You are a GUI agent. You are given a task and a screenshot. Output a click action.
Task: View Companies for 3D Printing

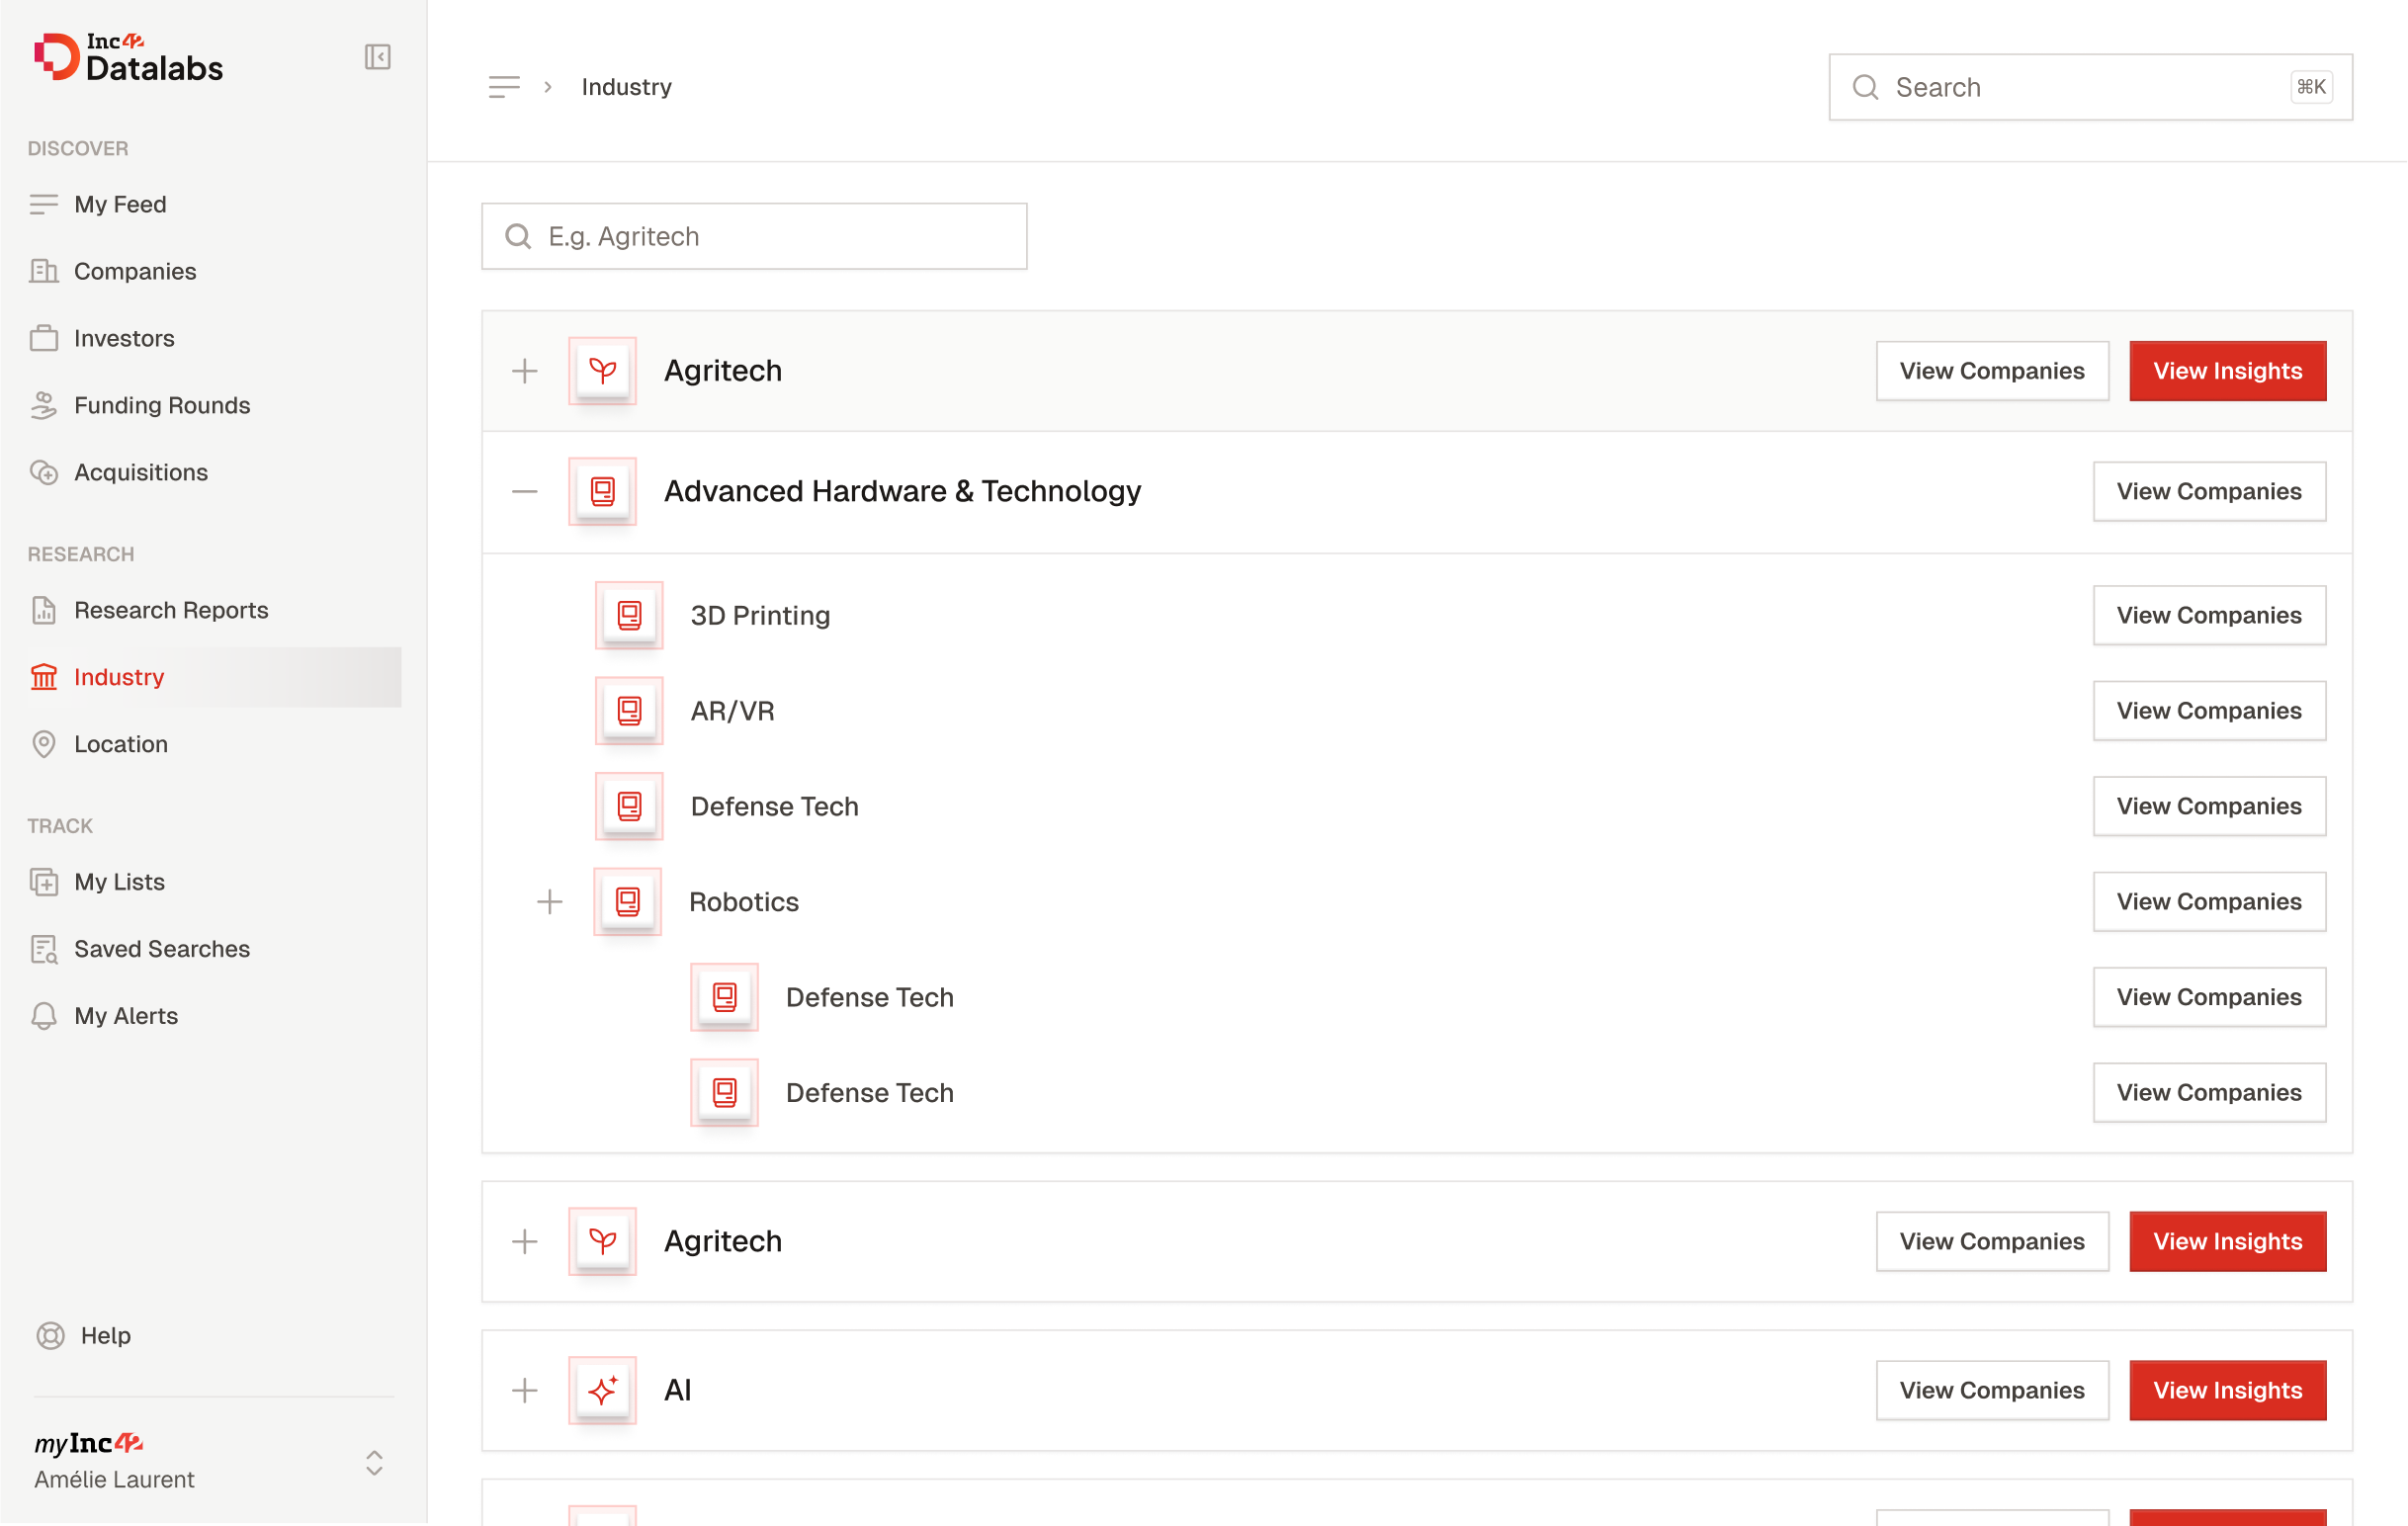point(2208,615)
